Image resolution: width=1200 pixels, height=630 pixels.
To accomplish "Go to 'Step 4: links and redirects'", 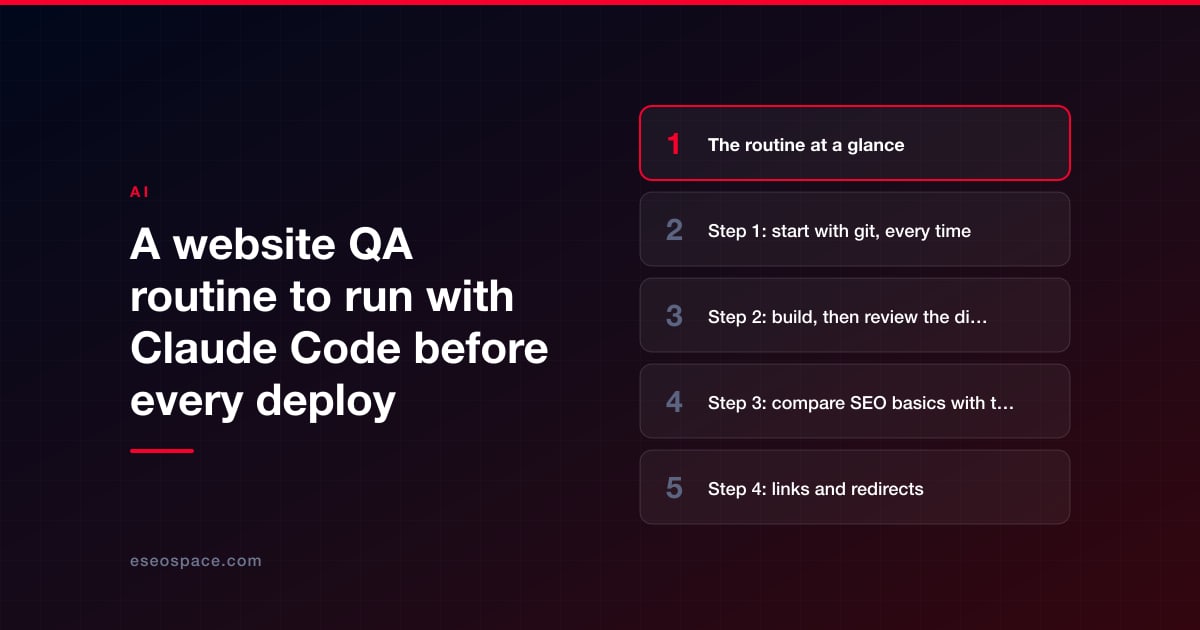I will click(x=855, y=487).
